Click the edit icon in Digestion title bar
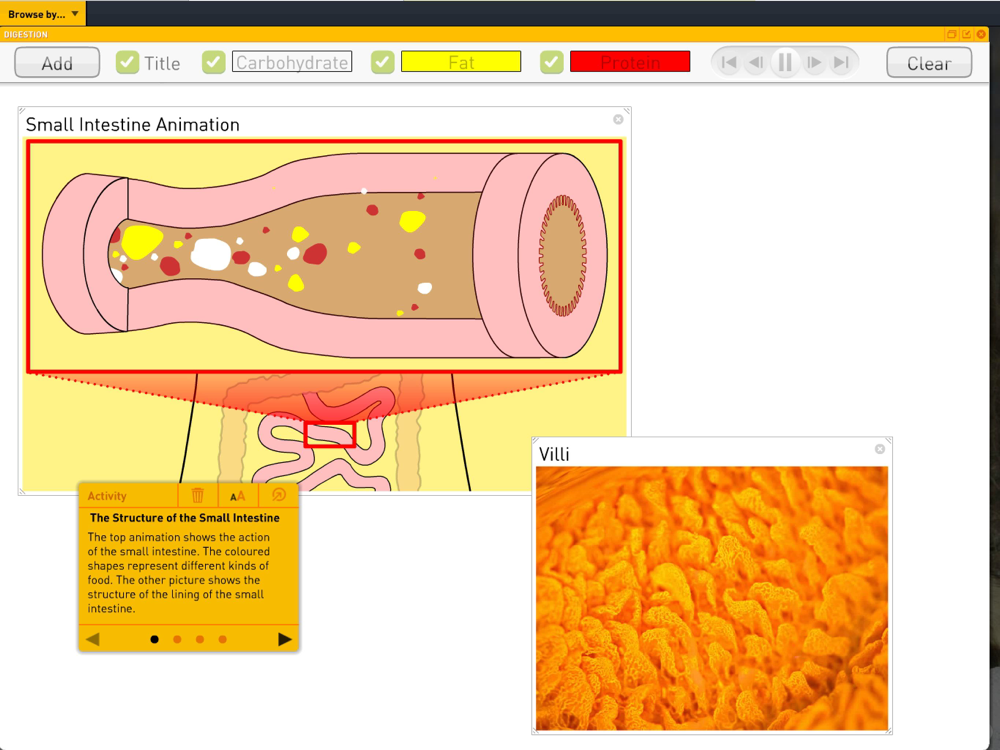This screenshot has width=1000, height=750. [x=966, y=34]
